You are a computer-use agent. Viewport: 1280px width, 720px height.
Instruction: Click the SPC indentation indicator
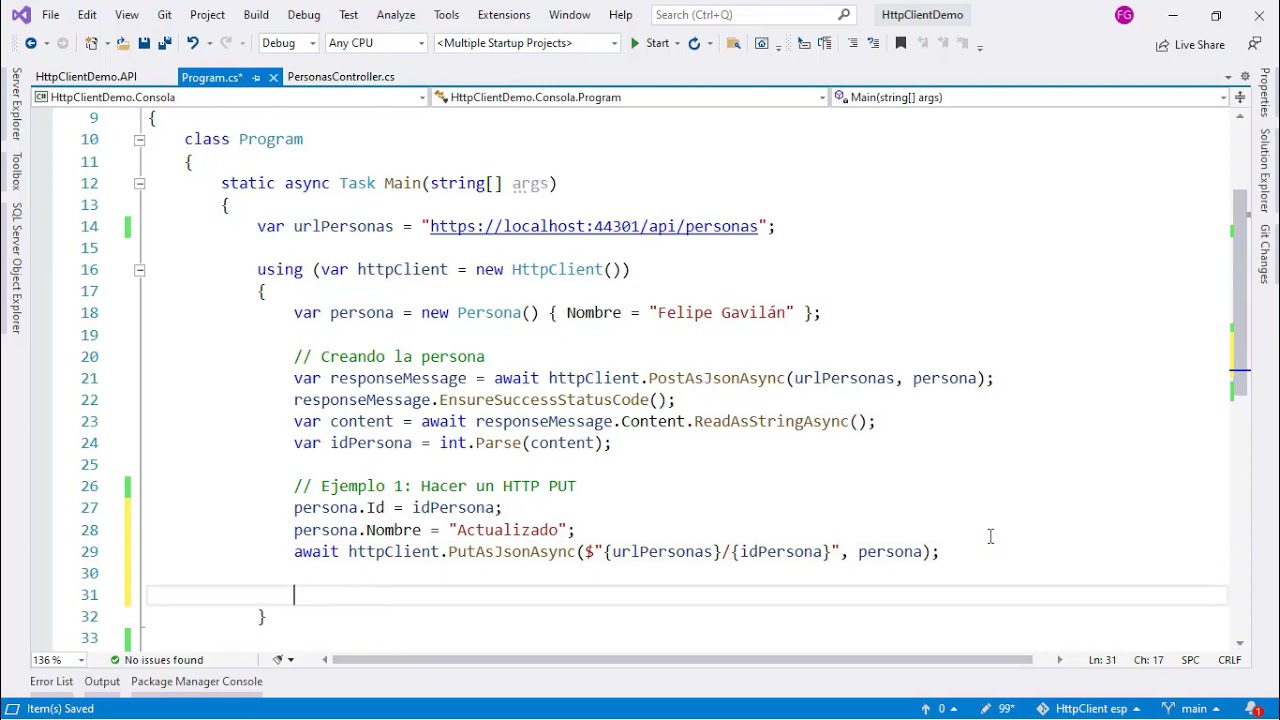(1190, 660)
